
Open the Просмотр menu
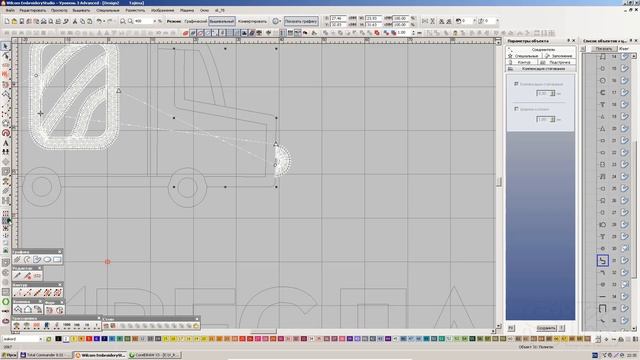pyautogui.click(x=59, y=10)
